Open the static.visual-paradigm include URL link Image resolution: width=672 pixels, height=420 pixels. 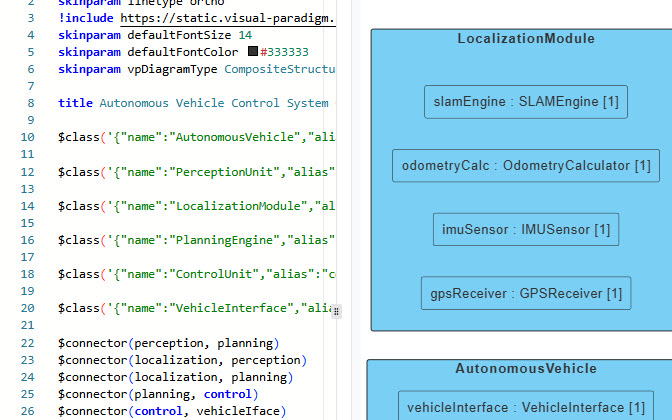pos(228,18)
